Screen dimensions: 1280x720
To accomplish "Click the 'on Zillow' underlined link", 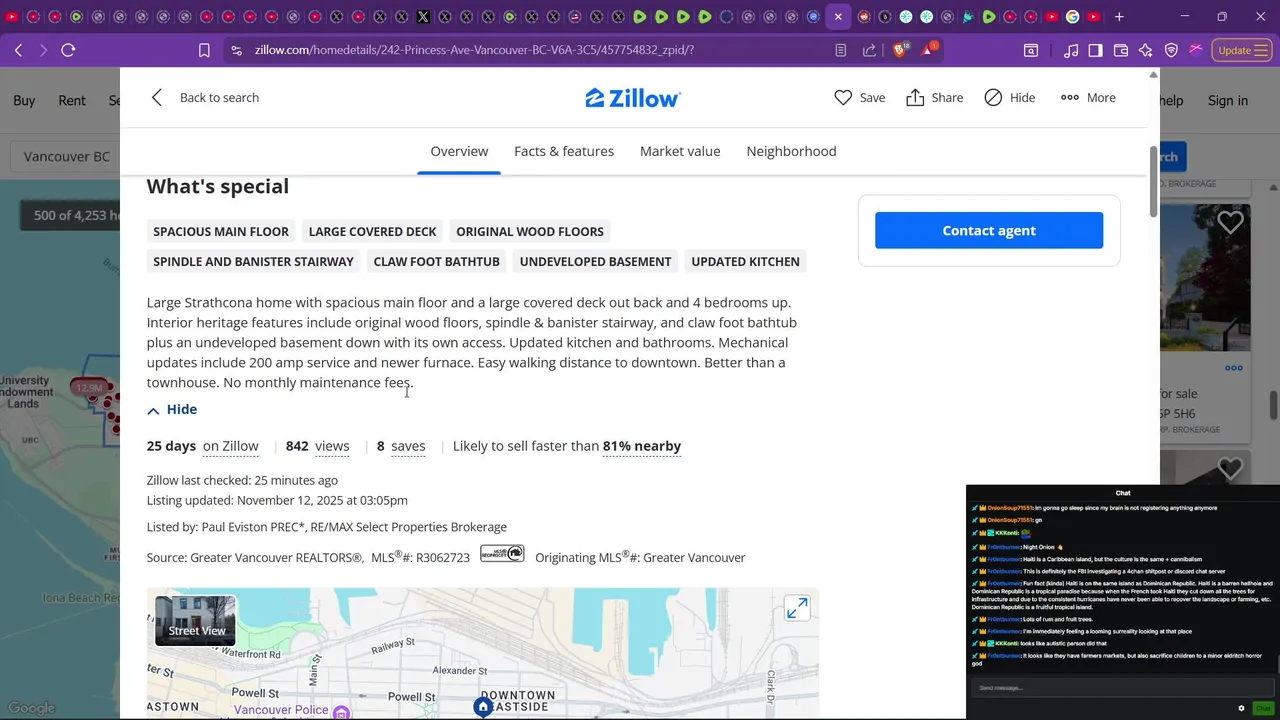I will 230,446.
